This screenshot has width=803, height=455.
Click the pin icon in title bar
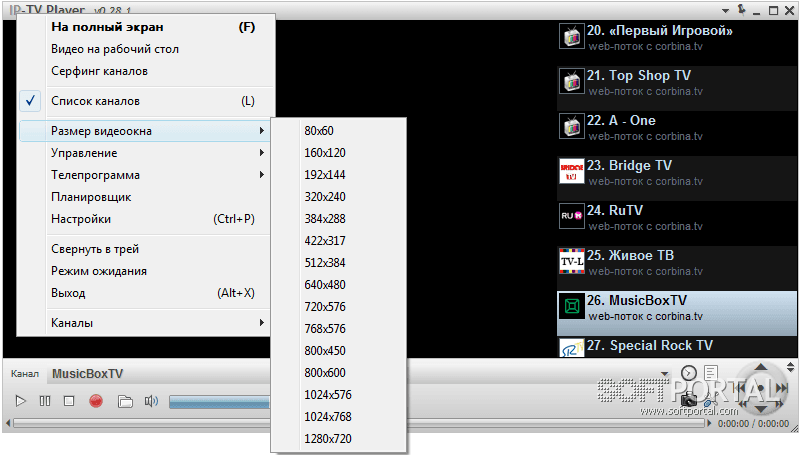(x=741, y=10)
